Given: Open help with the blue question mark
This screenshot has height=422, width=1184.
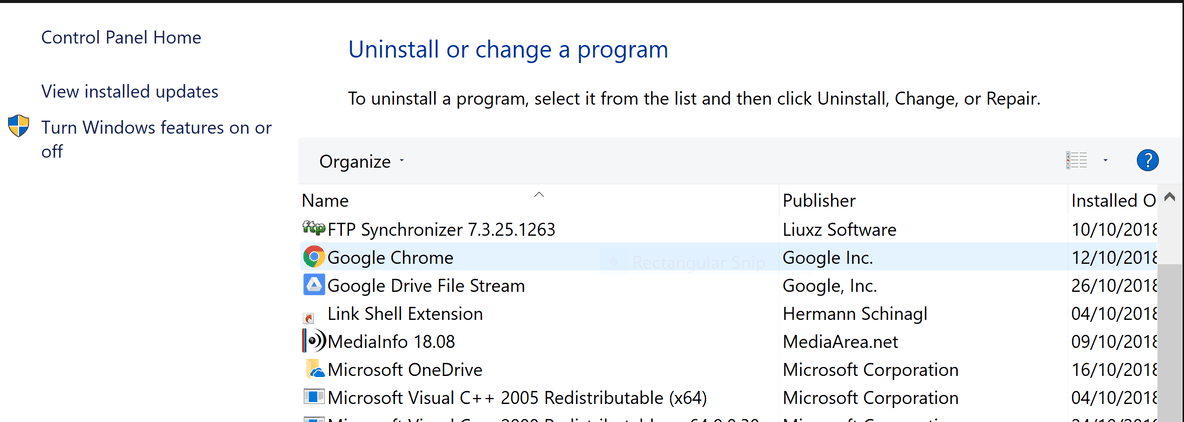Looking at the screenshot, I should (1147, 160).
